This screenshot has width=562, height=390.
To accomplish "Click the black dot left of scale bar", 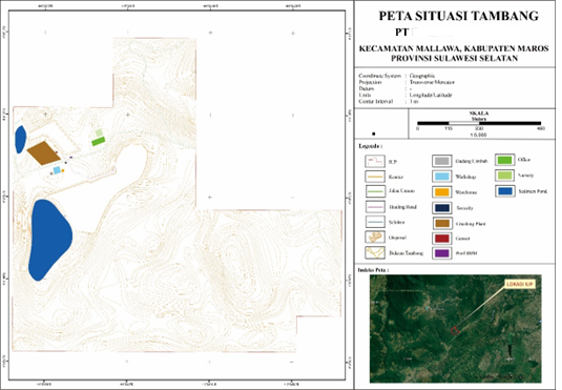I will coord(373,134).
